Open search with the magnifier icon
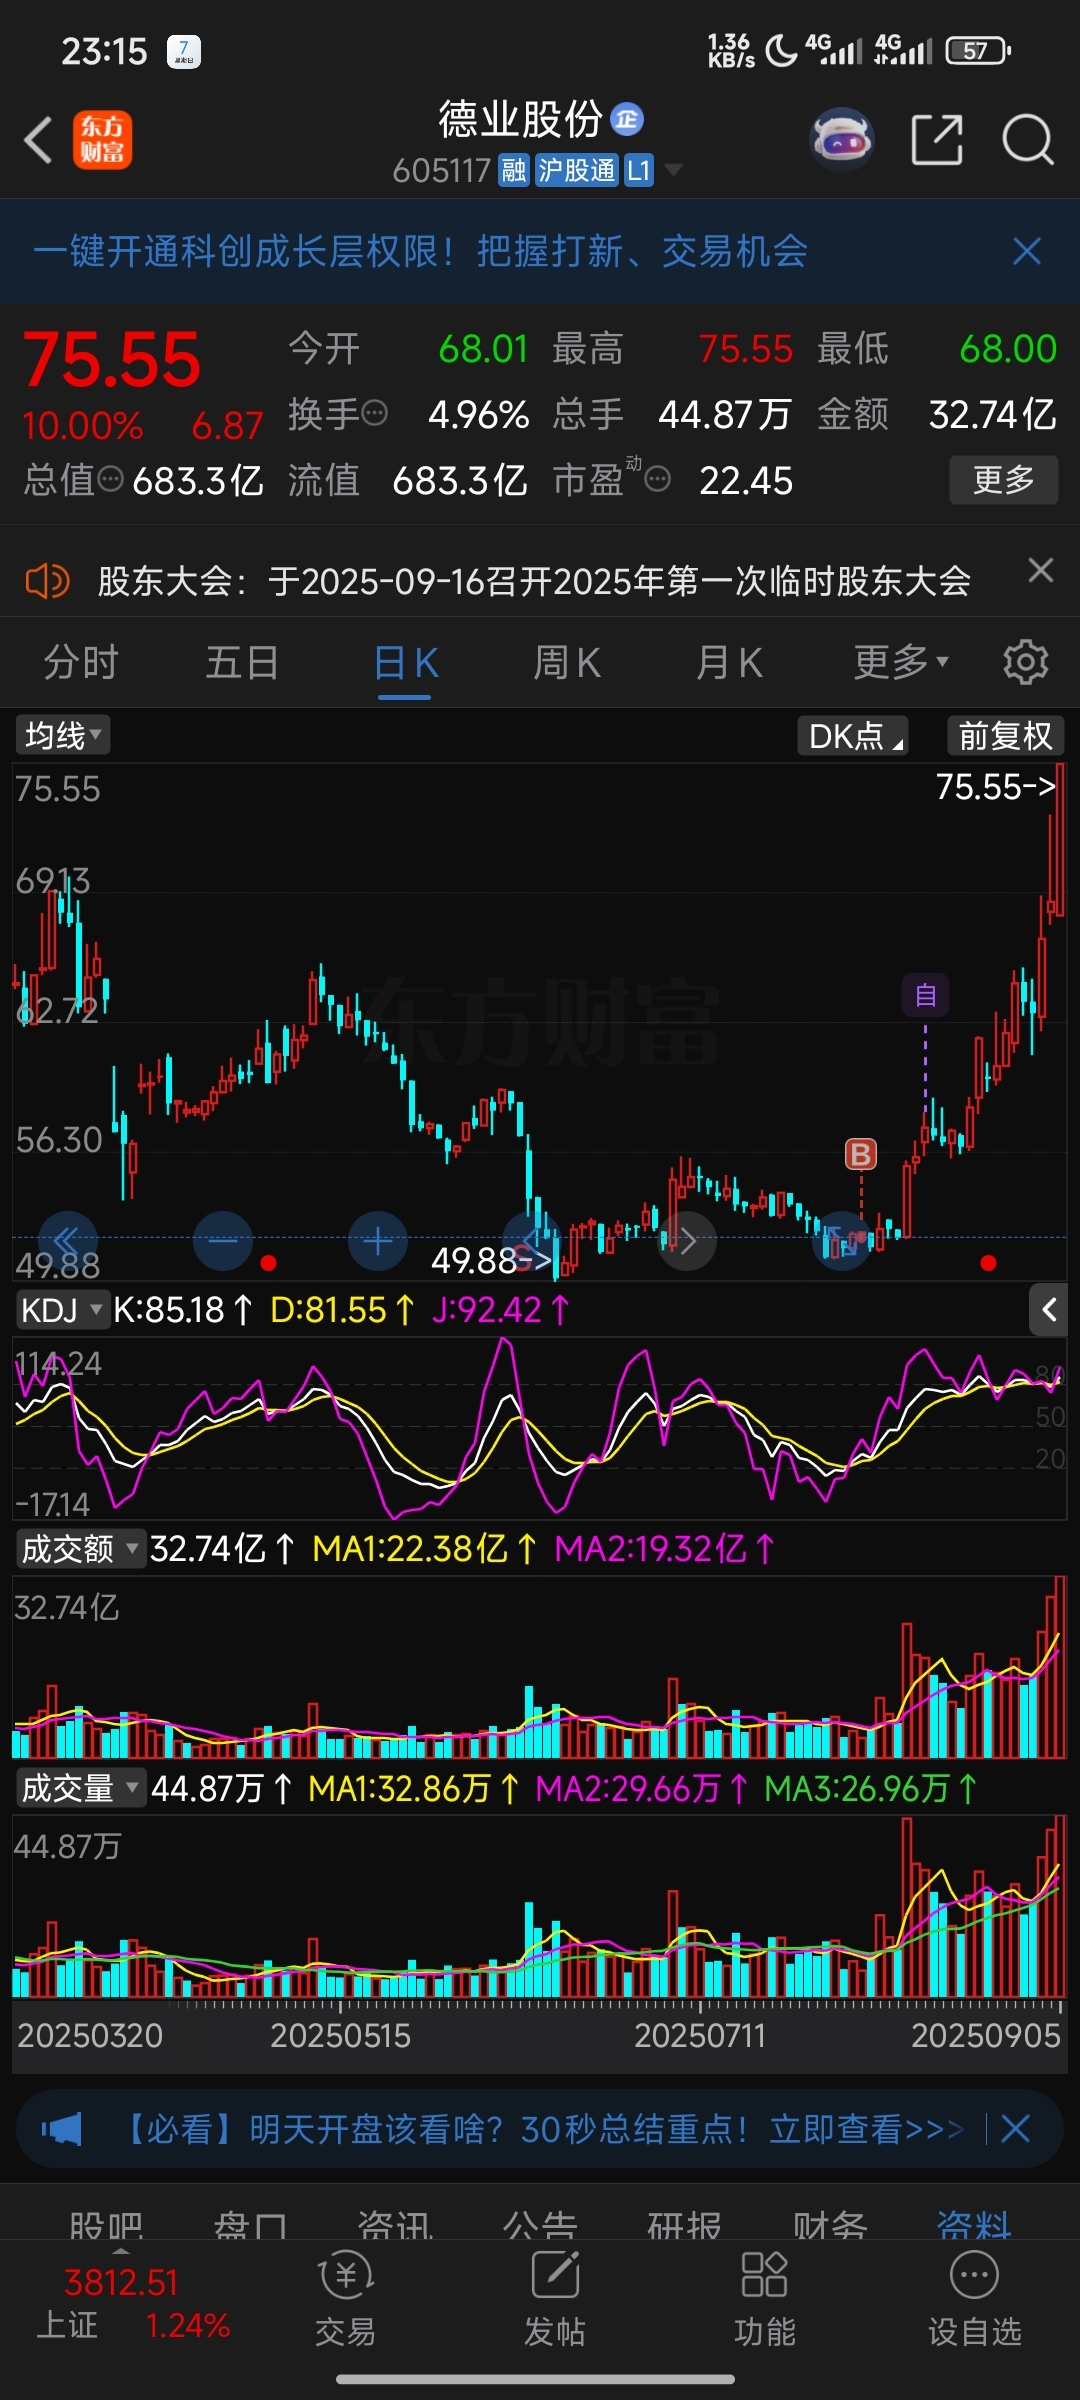The image size is (1080, 2400). (1028, 140)
